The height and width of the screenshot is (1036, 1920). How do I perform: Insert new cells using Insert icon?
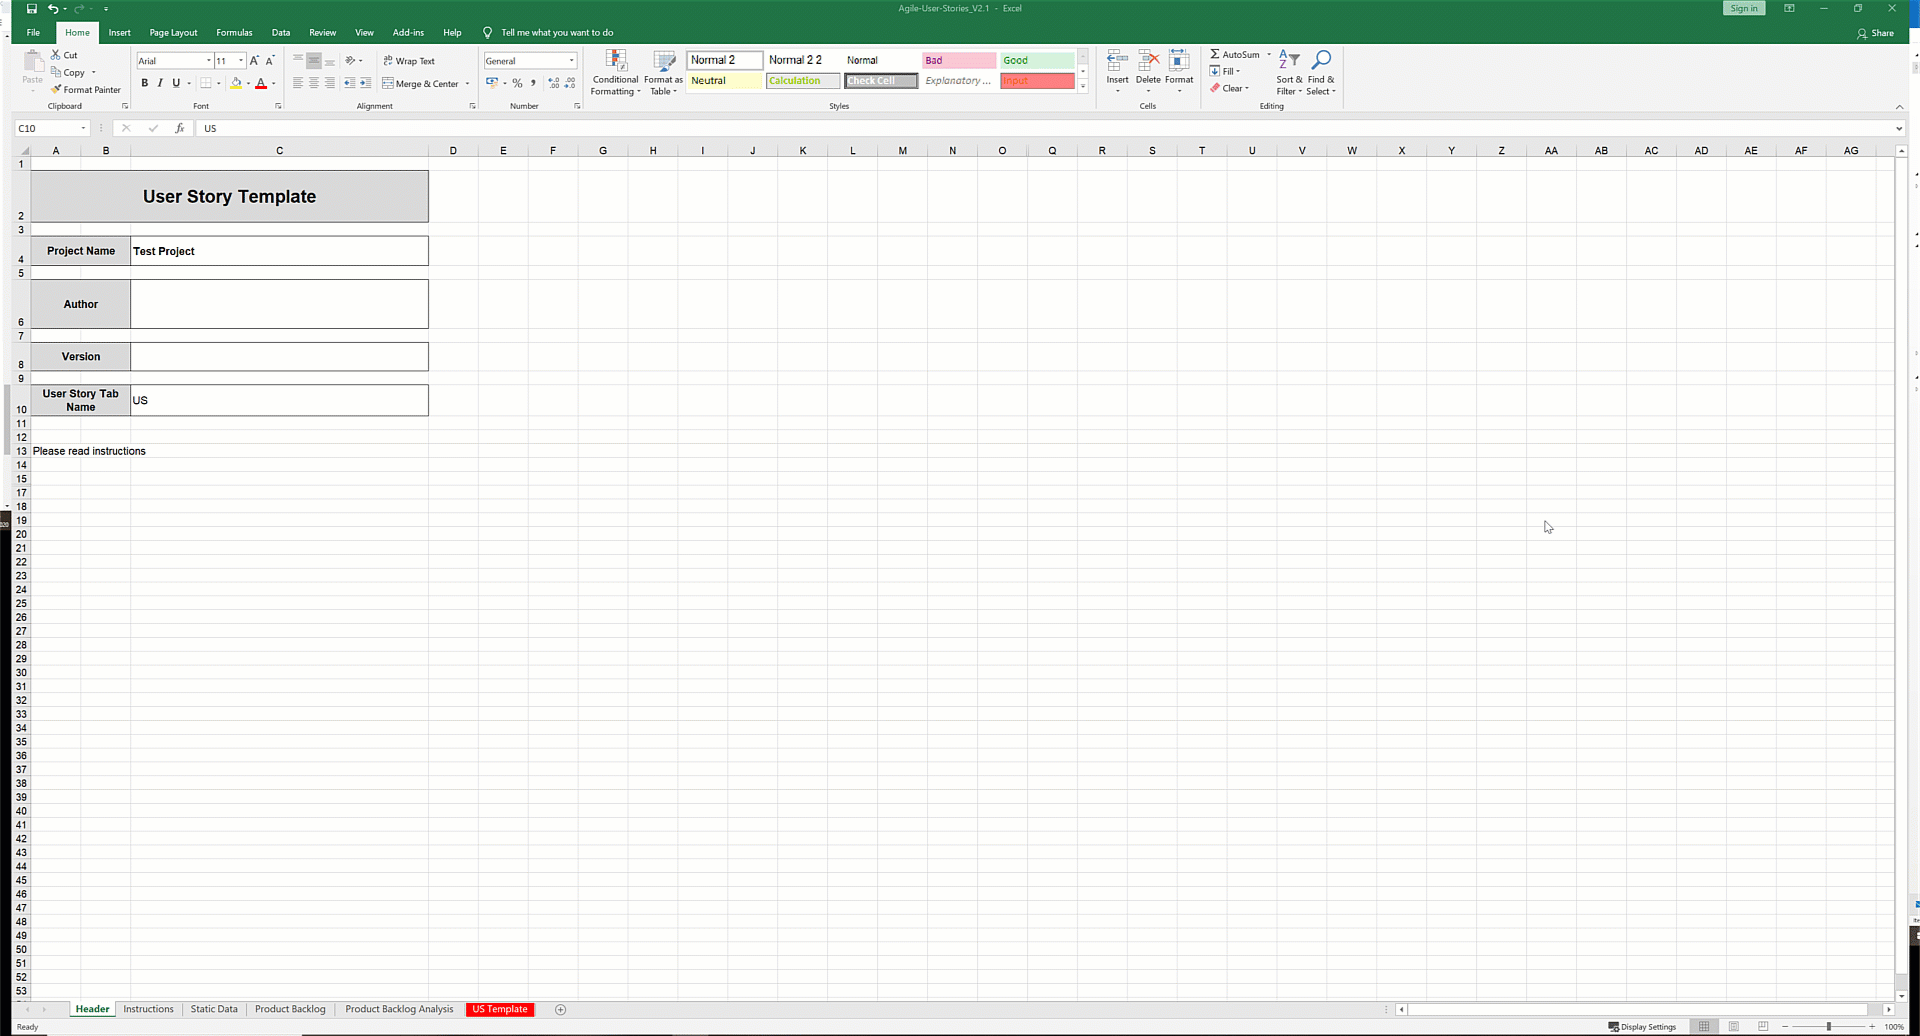pos(1117,68)
